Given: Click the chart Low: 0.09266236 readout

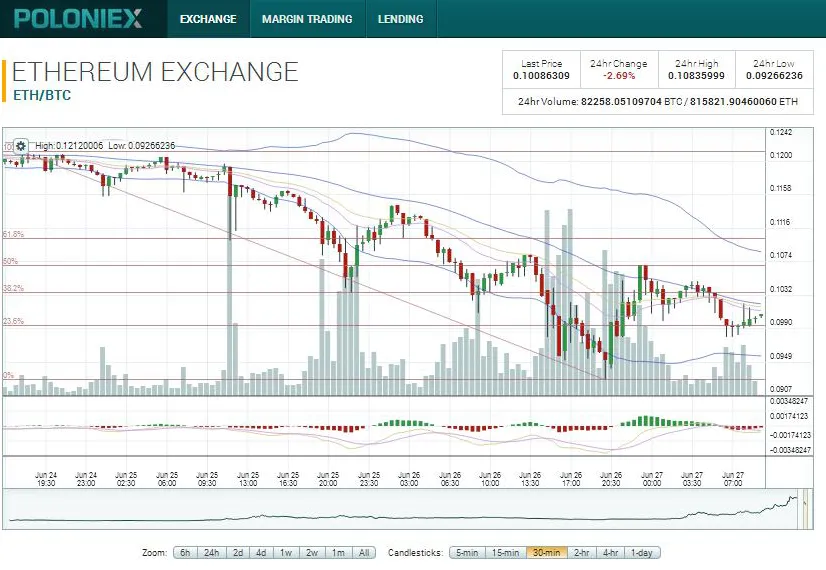Looking at the screenshot, I should pos(141,145).
